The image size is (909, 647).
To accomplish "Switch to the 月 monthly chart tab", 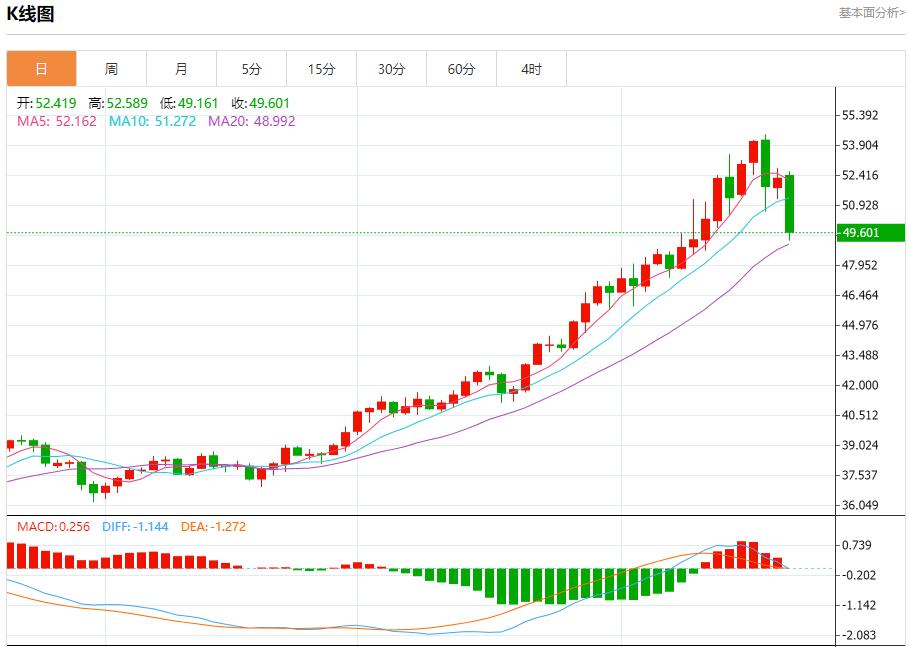I will pyautogui.click(x=181, y=68).
